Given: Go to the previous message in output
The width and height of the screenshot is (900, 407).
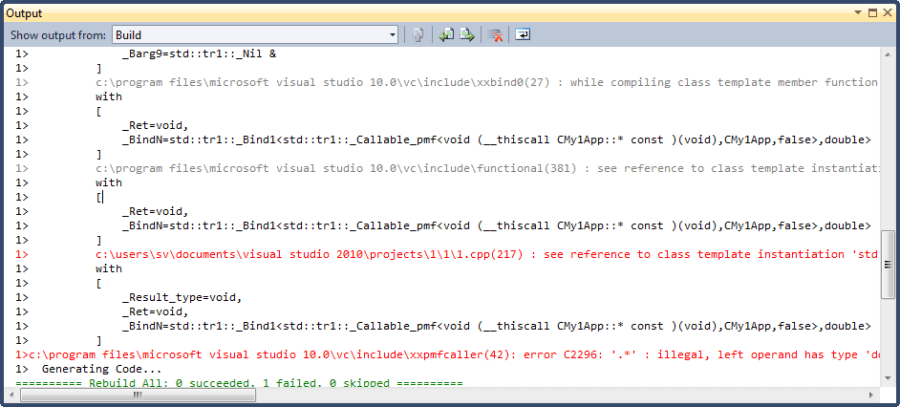Looking at the screenshot, I should (x=446, y=35).
